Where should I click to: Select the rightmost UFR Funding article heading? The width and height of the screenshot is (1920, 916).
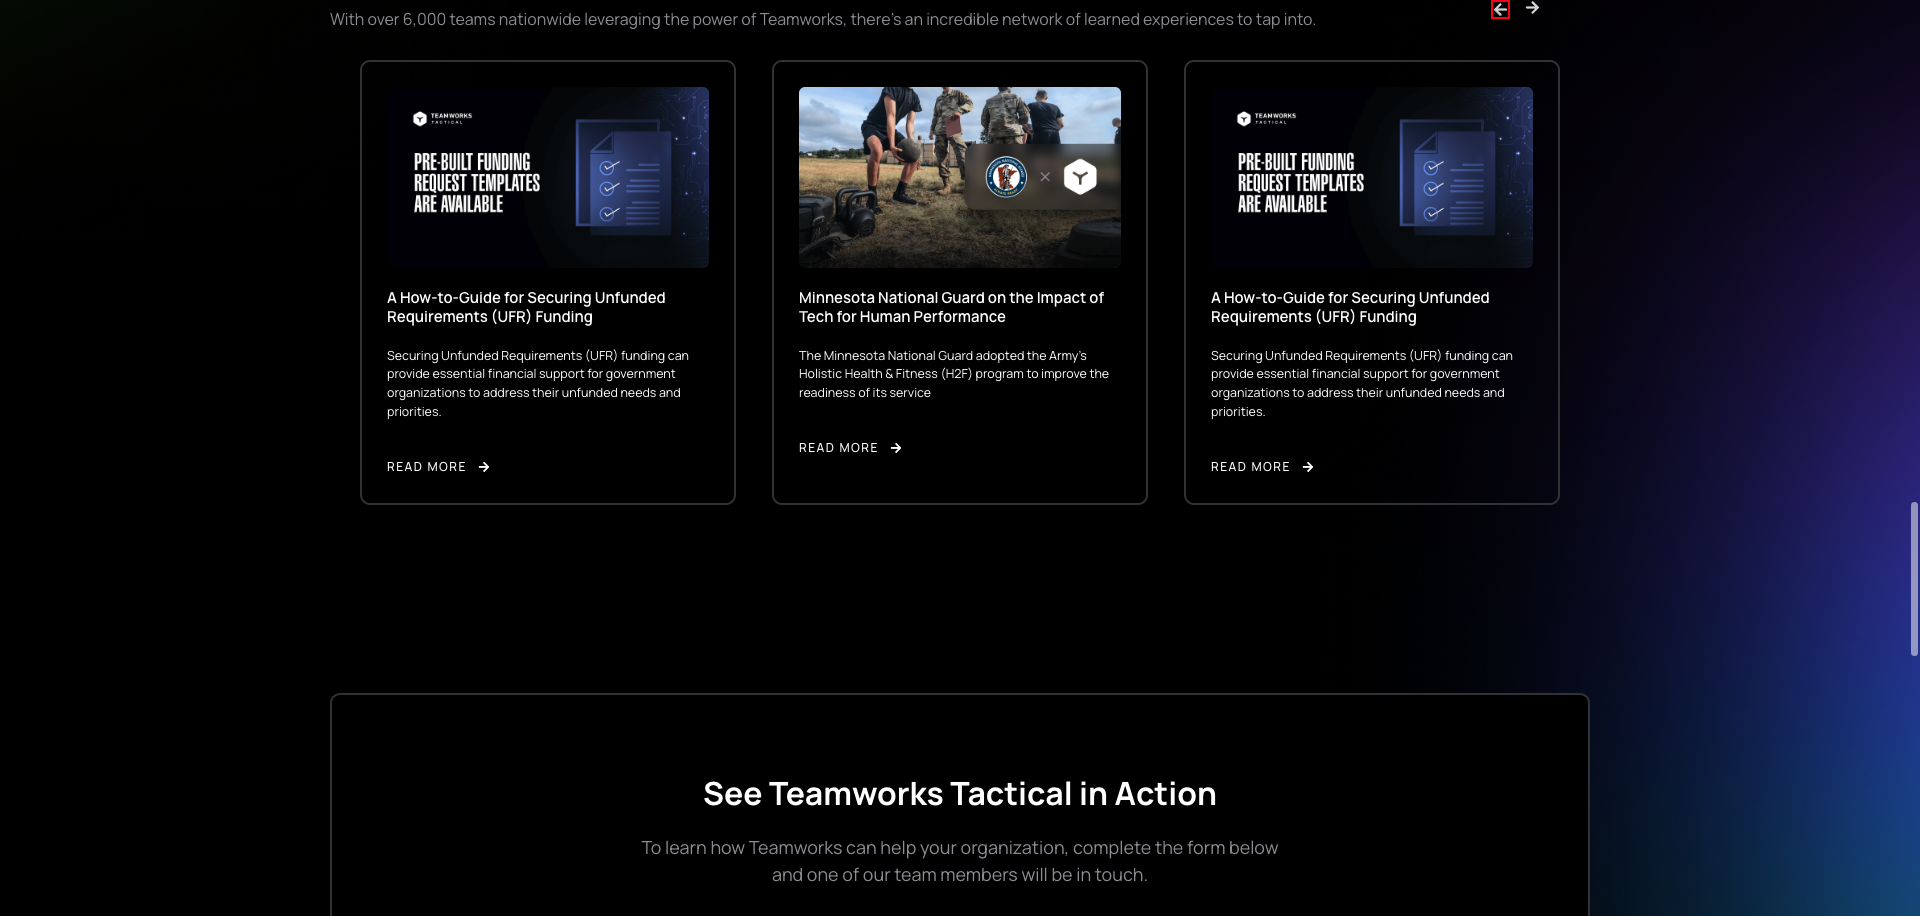pyautogui.click(x=1349, y=307)
